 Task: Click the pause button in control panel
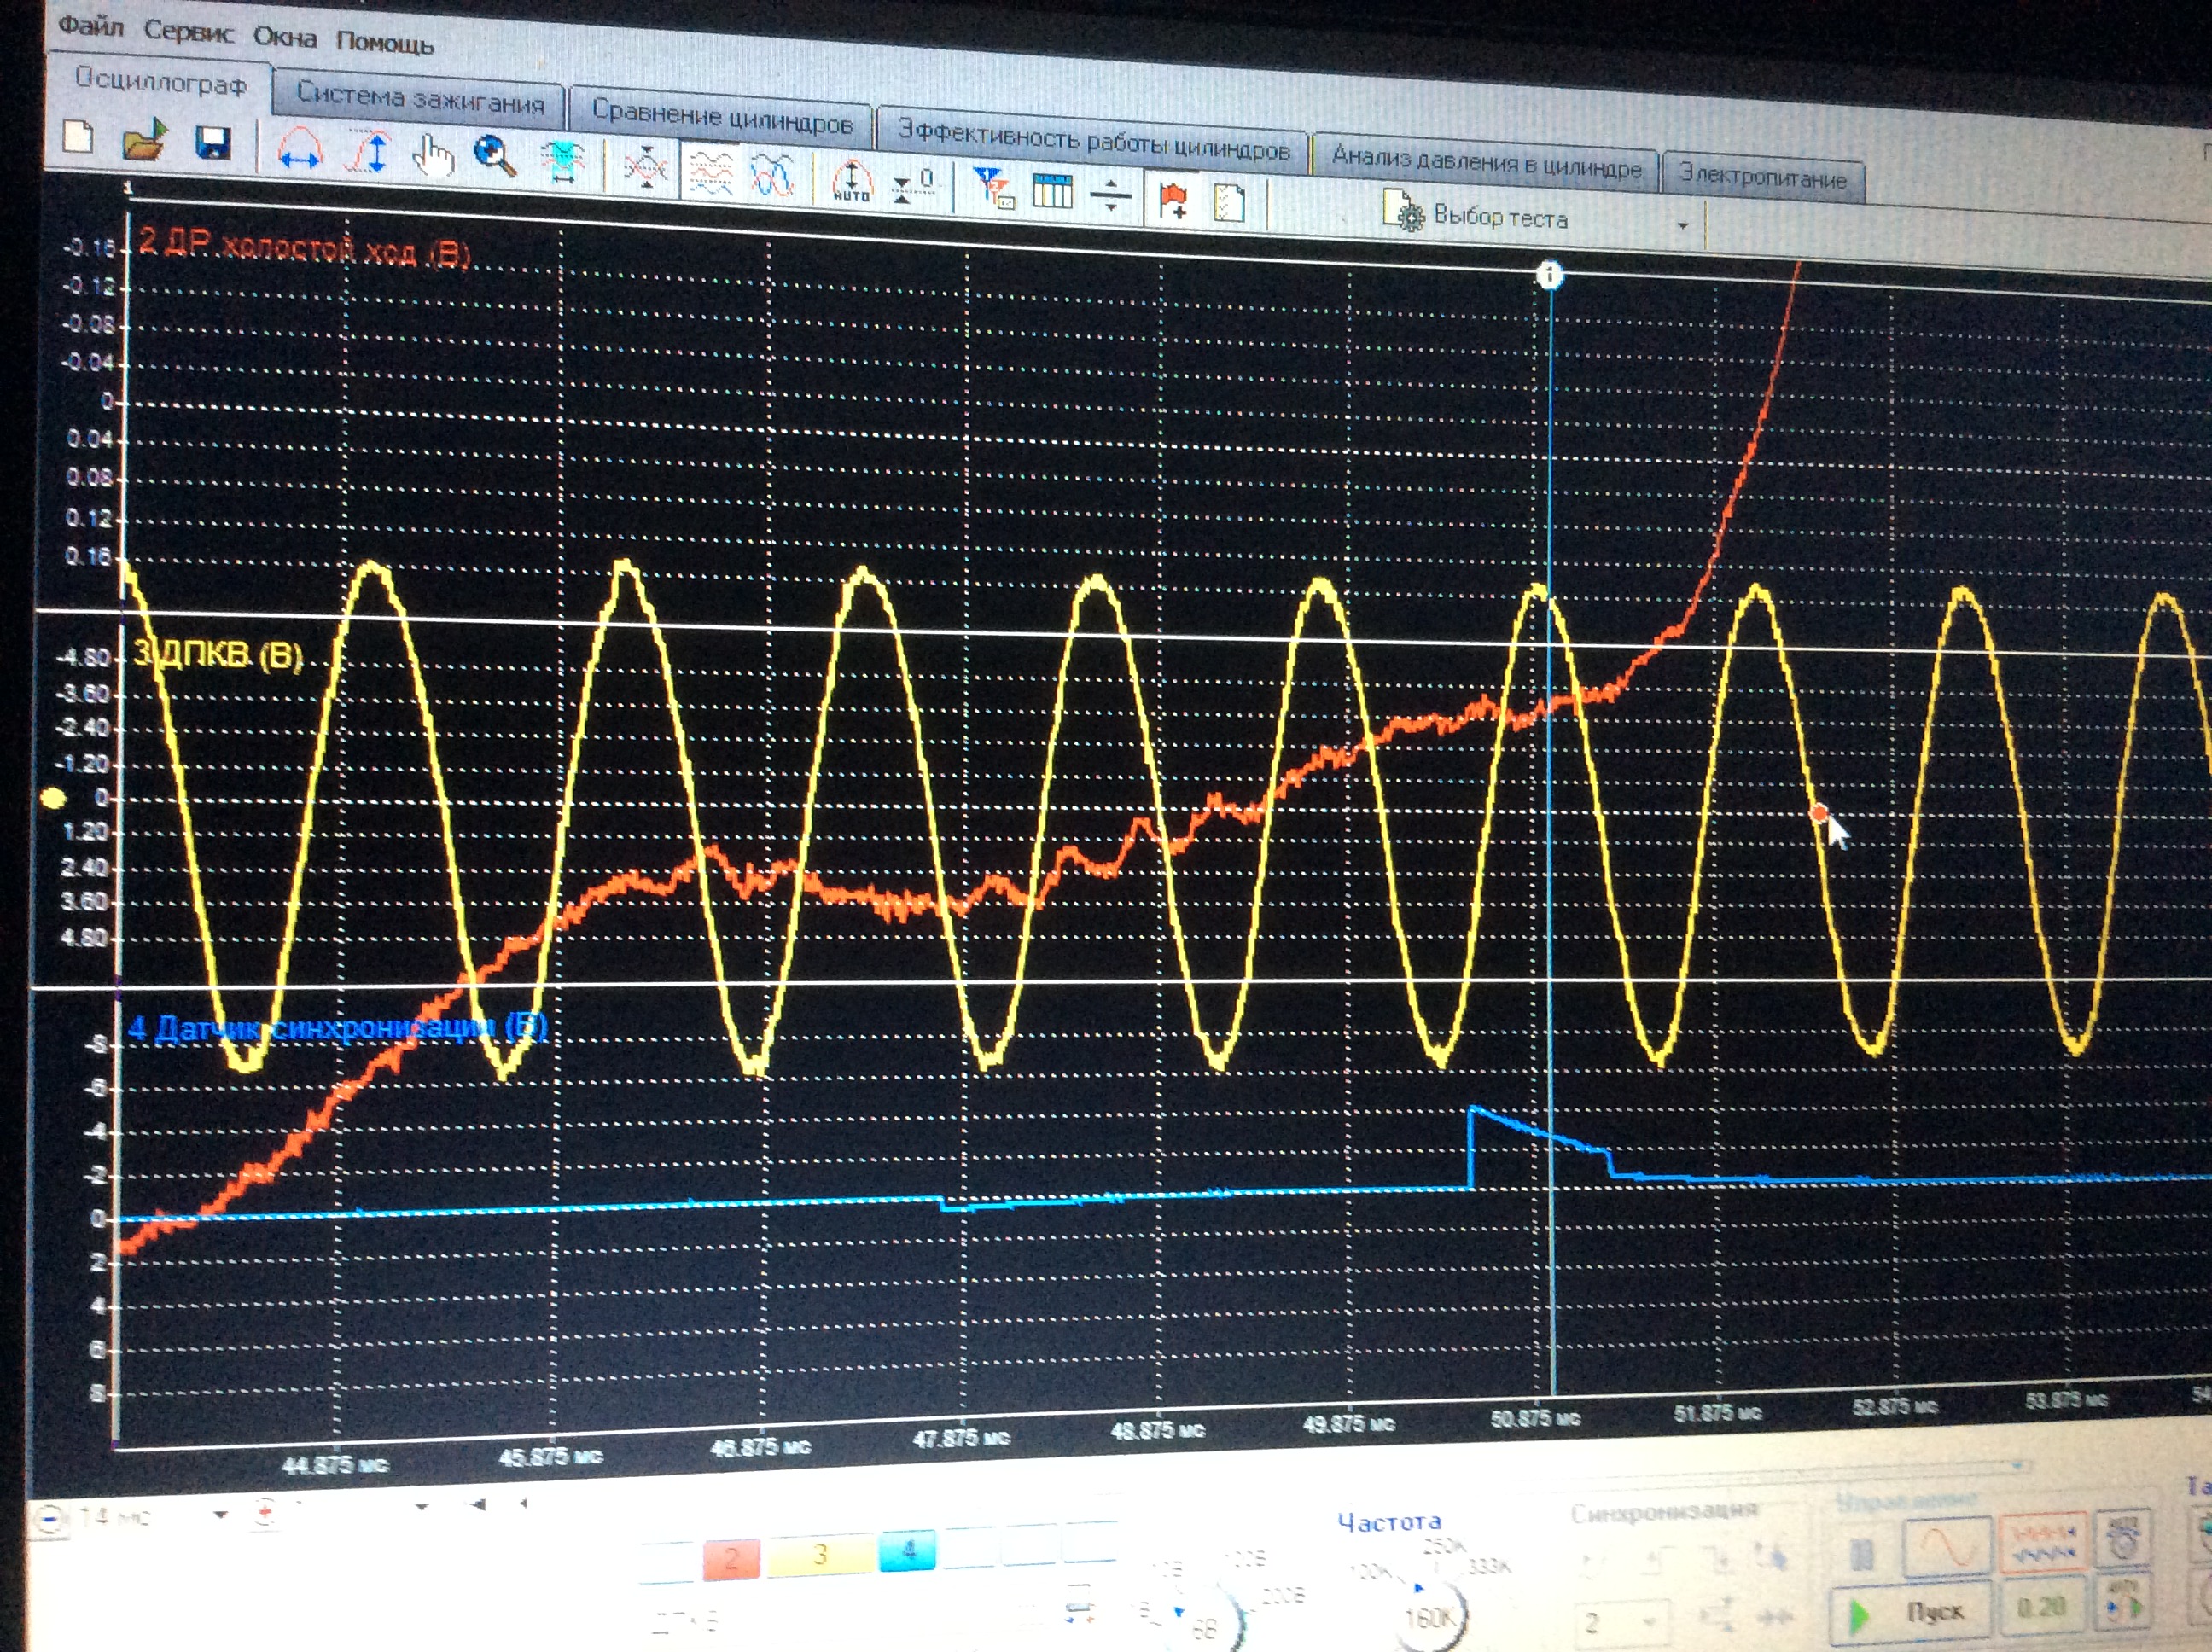click(1861, 1553)
